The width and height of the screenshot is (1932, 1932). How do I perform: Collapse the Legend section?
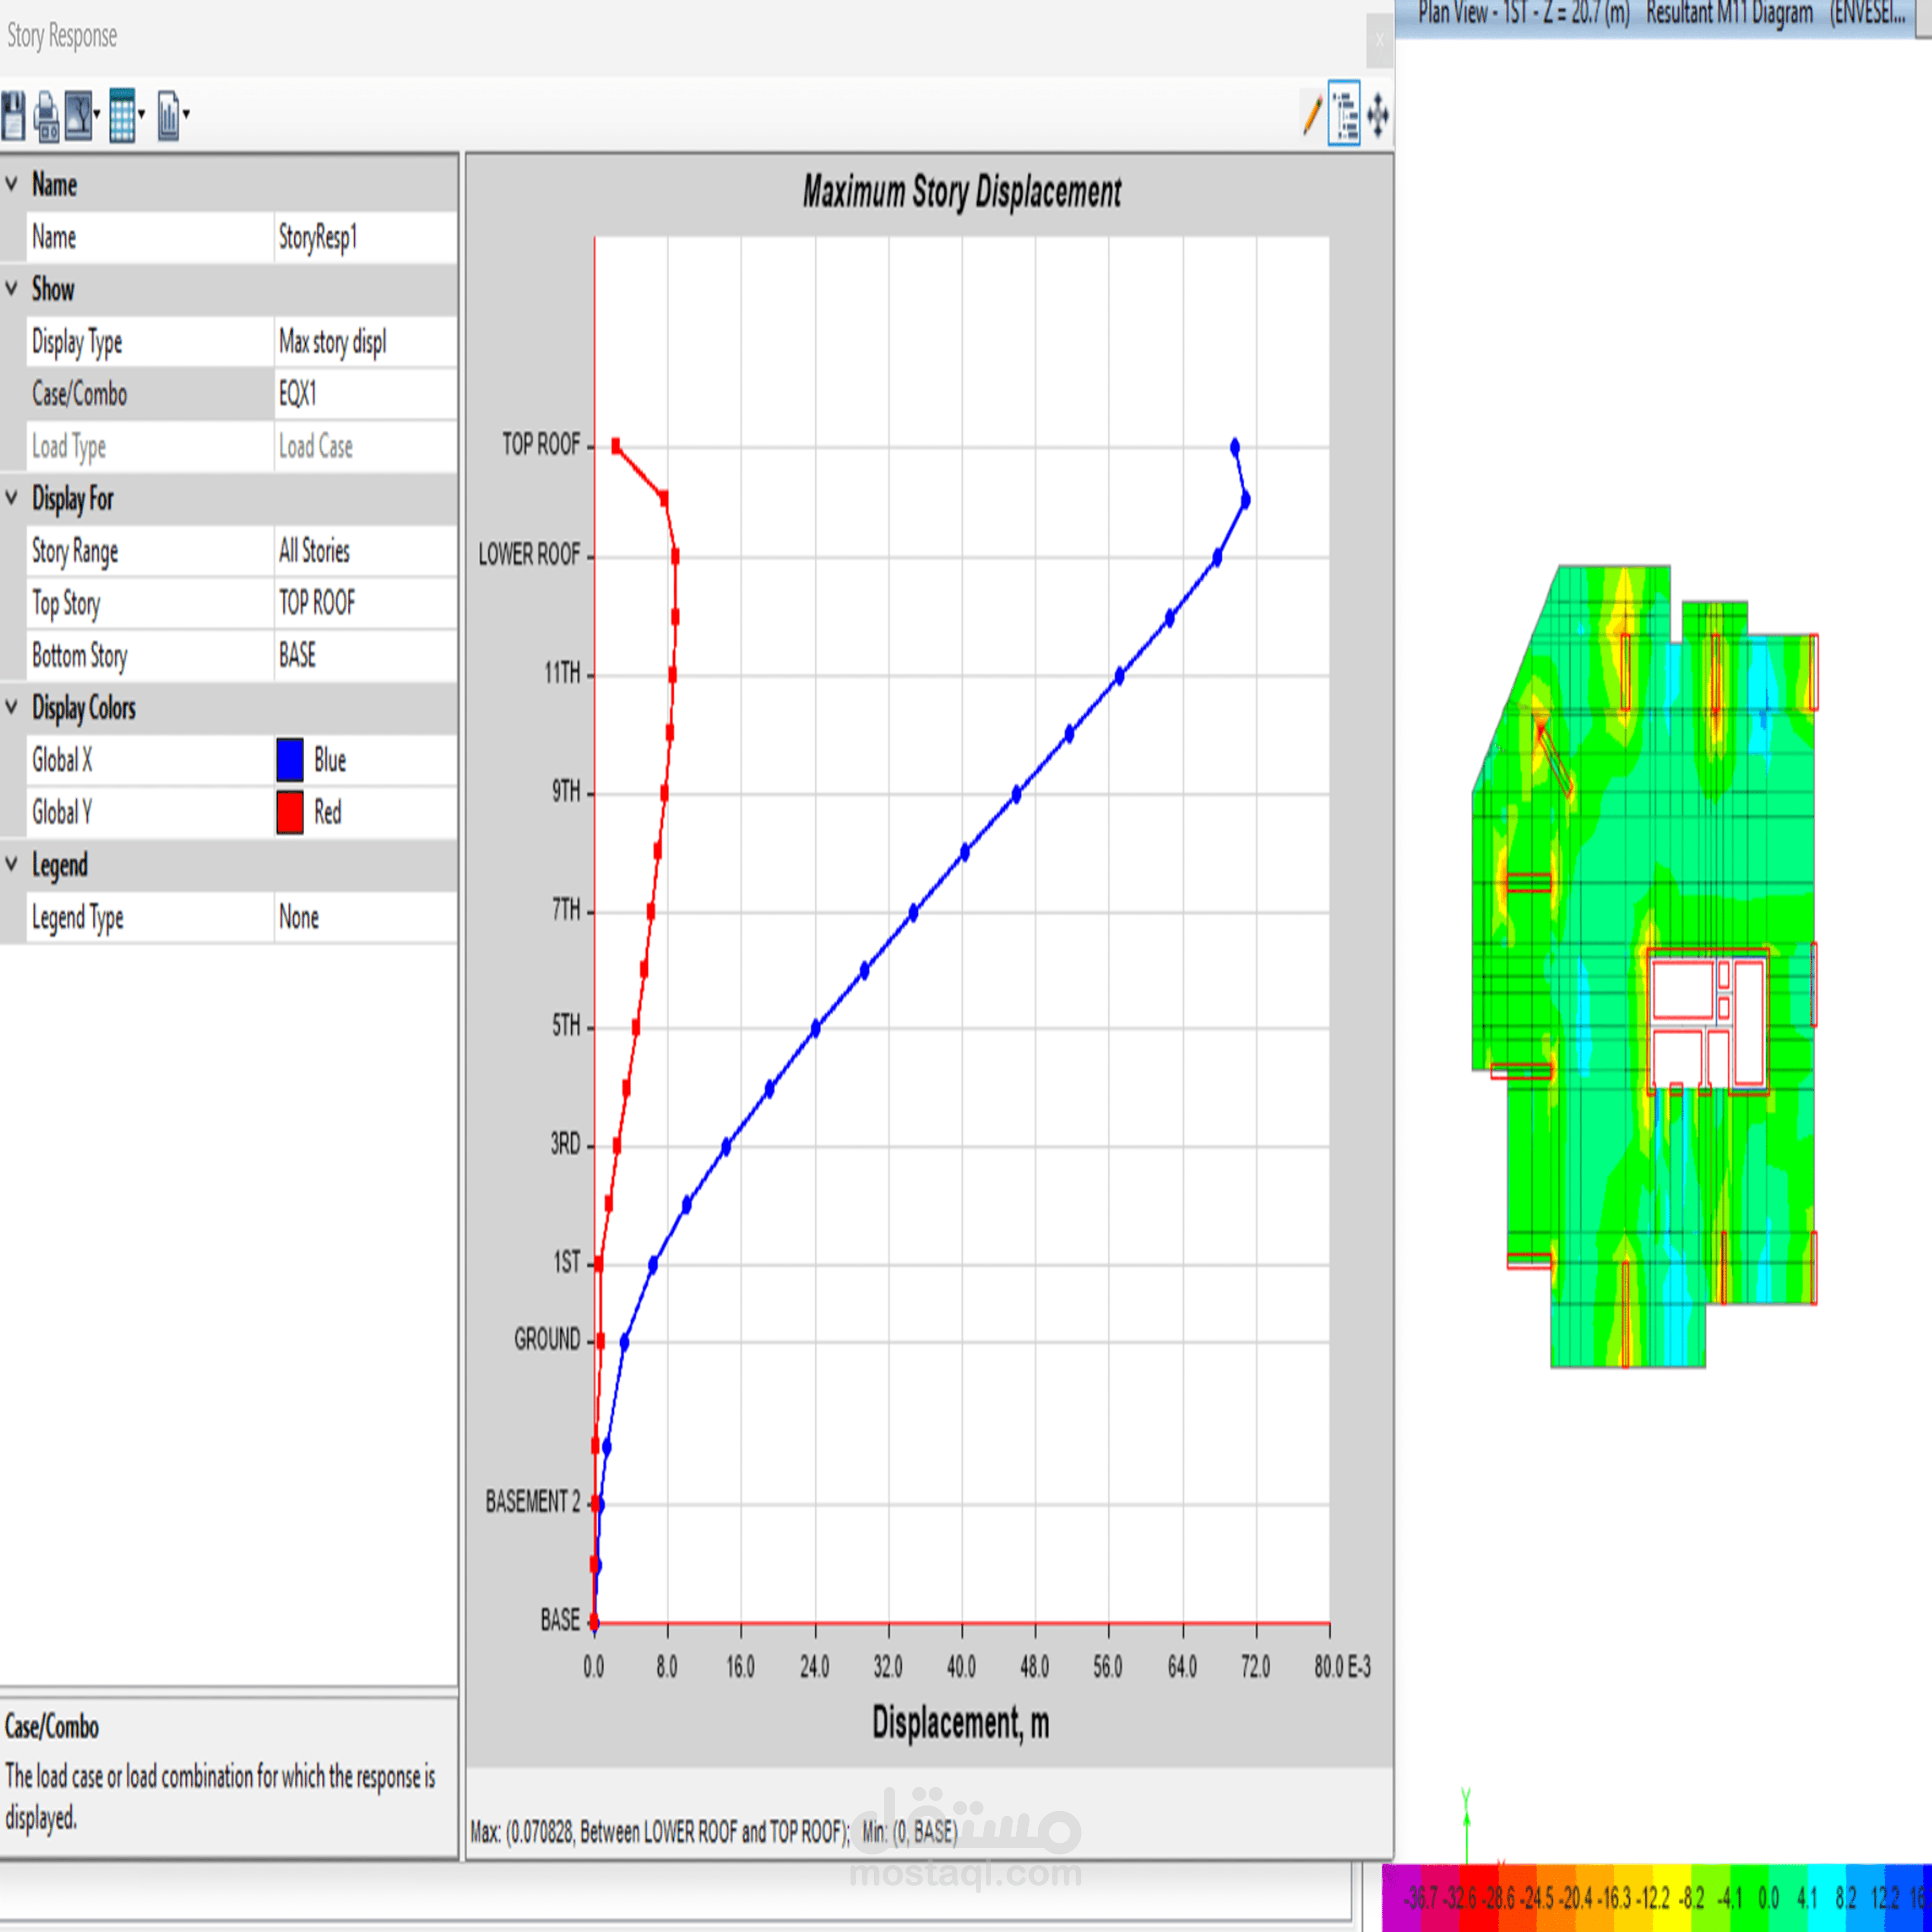point(12,864)
